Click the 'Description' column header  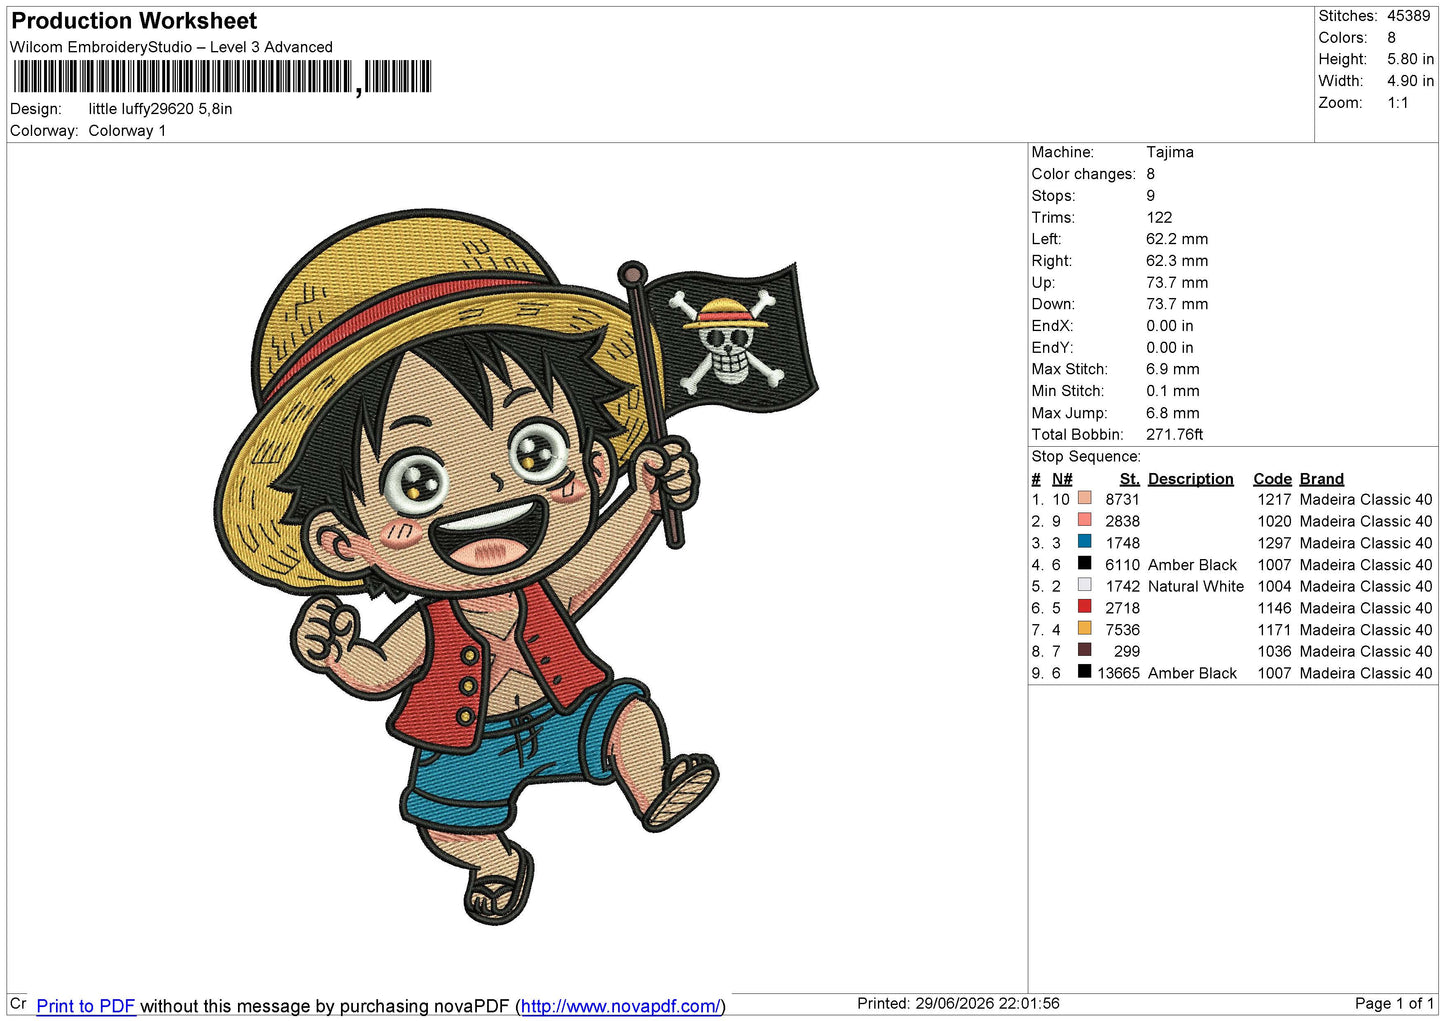(1191, 479)
